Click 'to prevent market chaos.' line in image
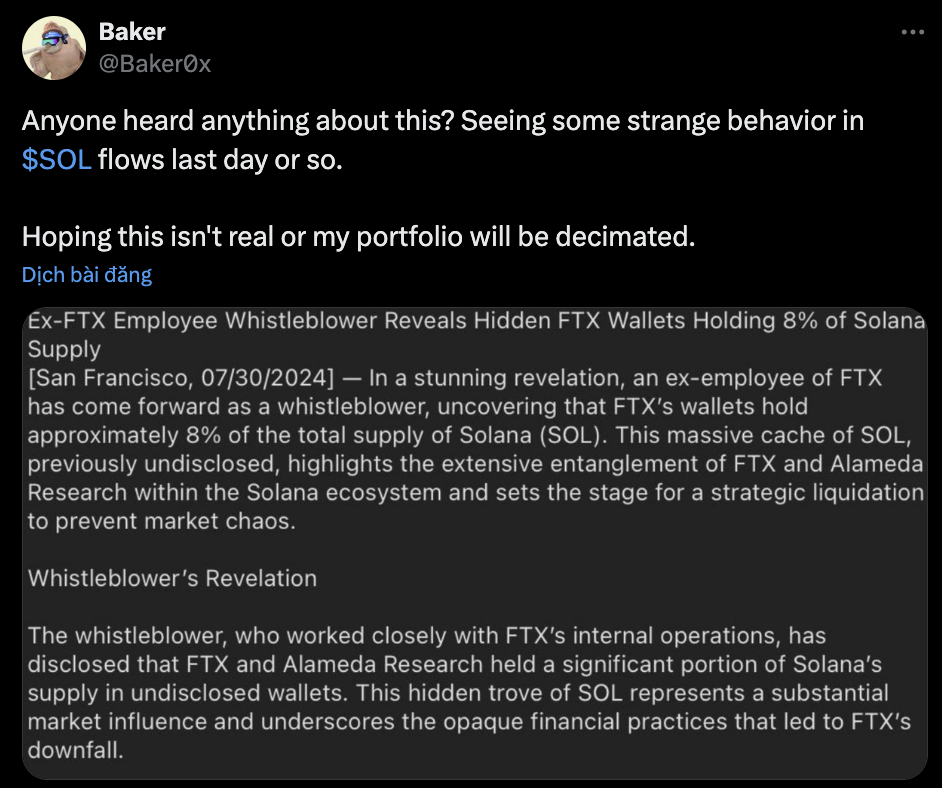 [x=162, y=521]
